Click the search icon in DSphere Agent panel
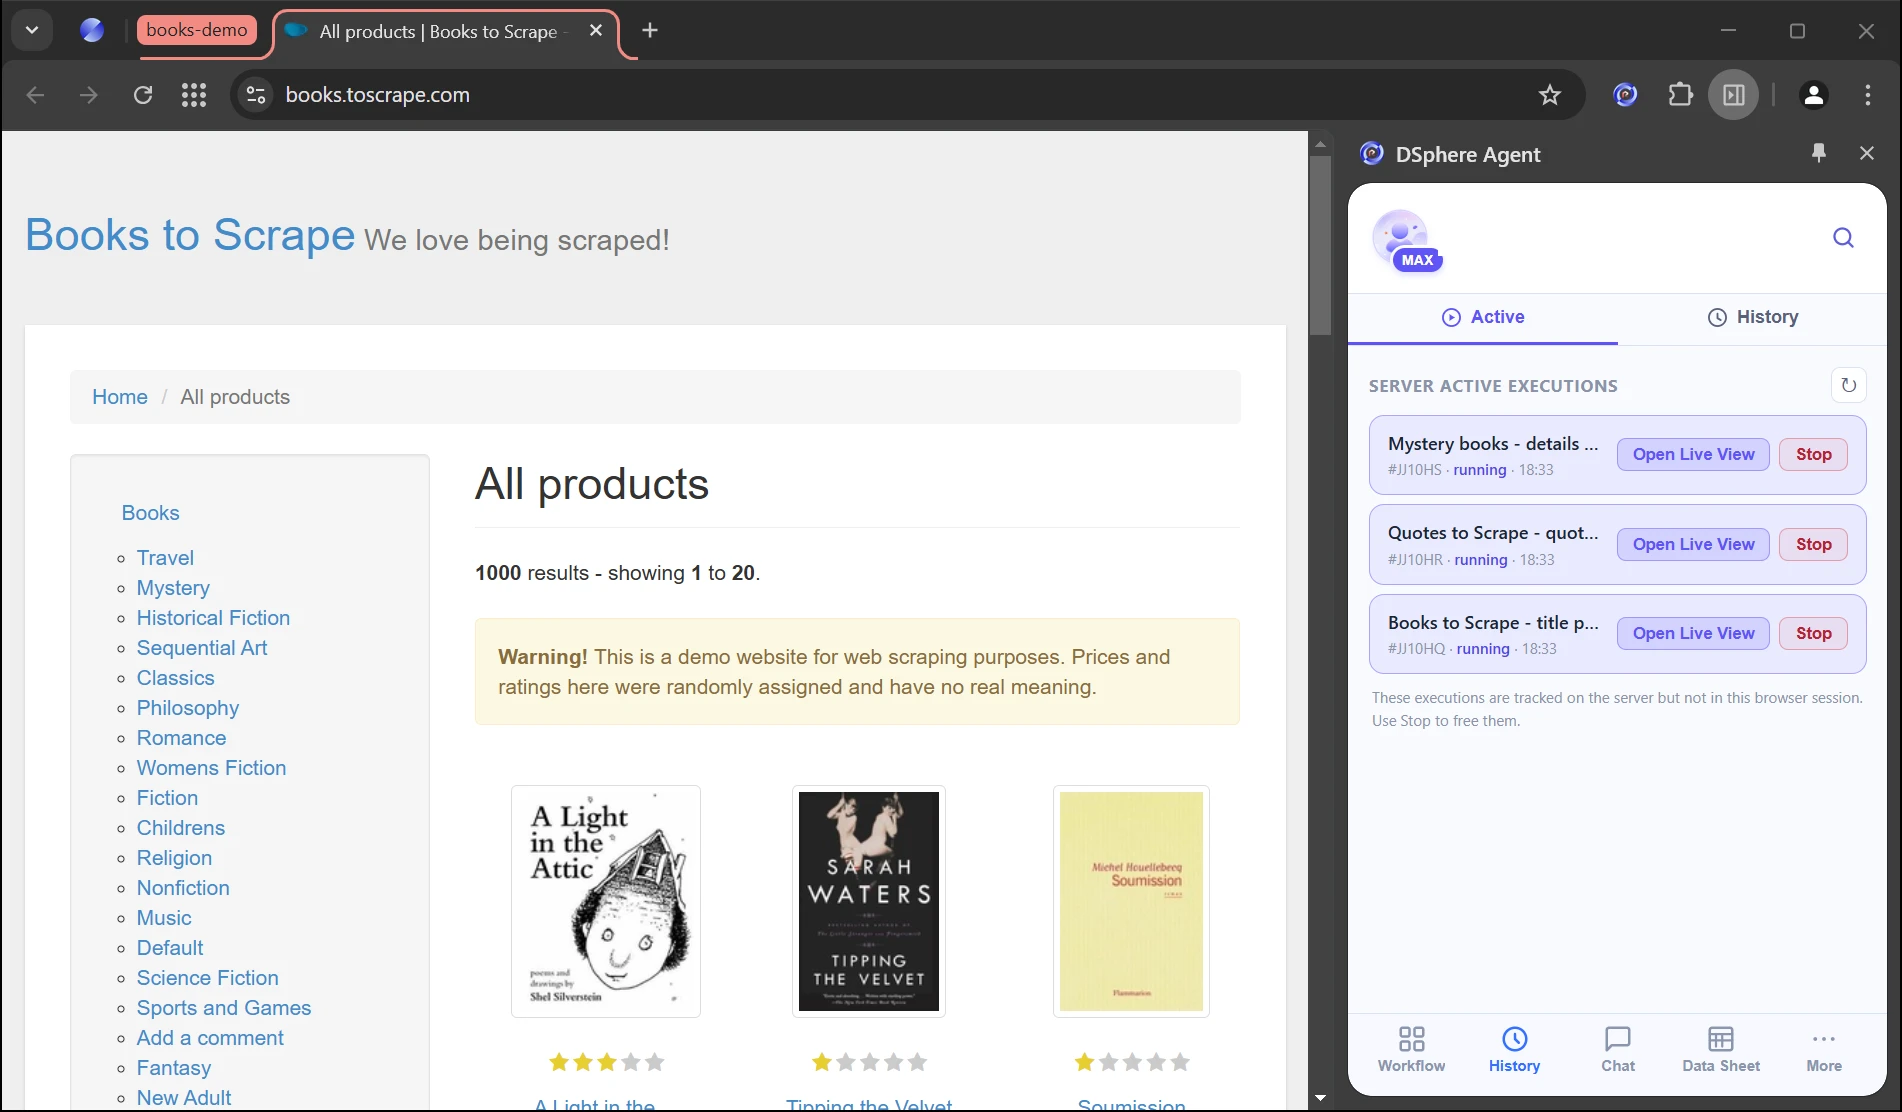 [1843, 238]
